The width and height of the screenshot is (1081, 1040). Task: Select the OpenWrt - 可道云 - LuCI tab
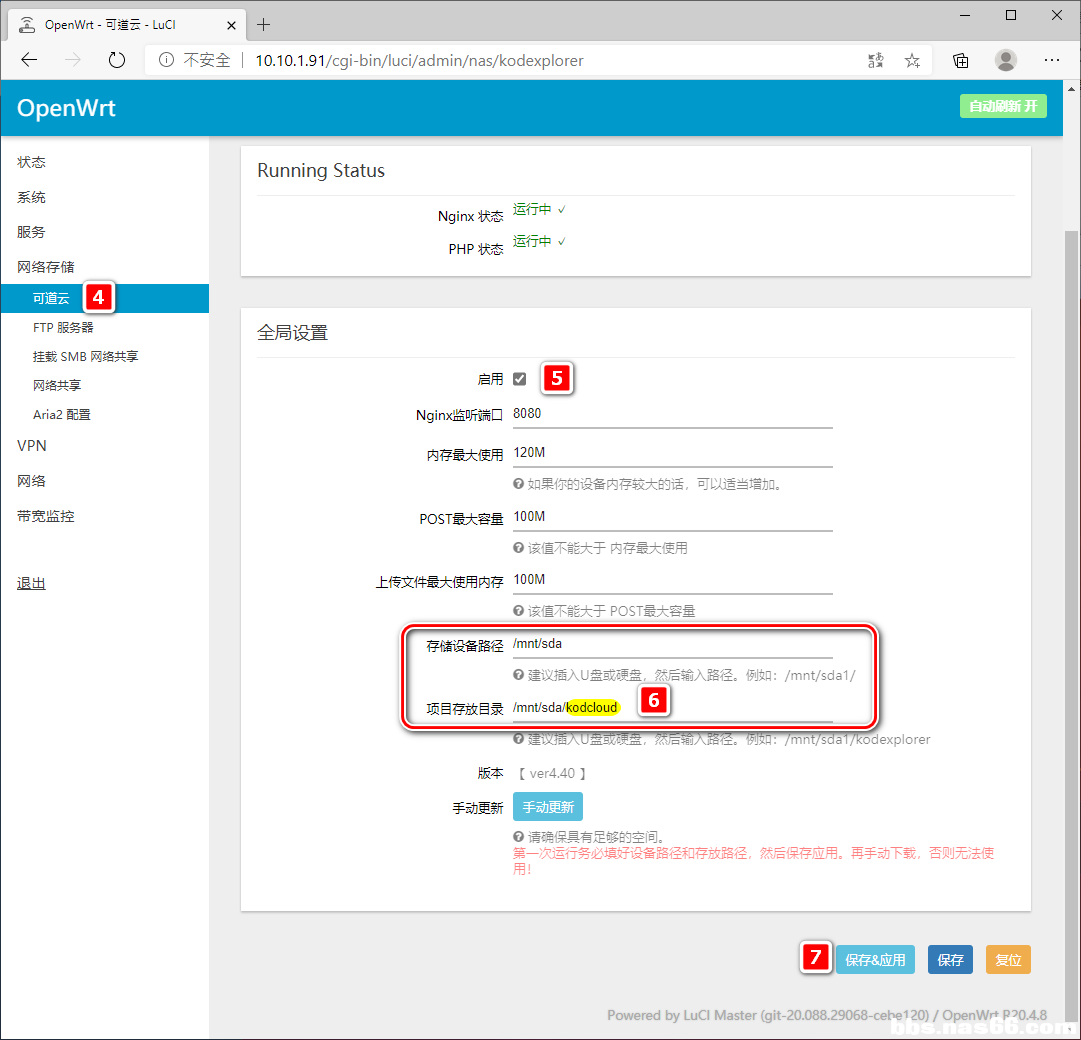[x=127, y=25]
